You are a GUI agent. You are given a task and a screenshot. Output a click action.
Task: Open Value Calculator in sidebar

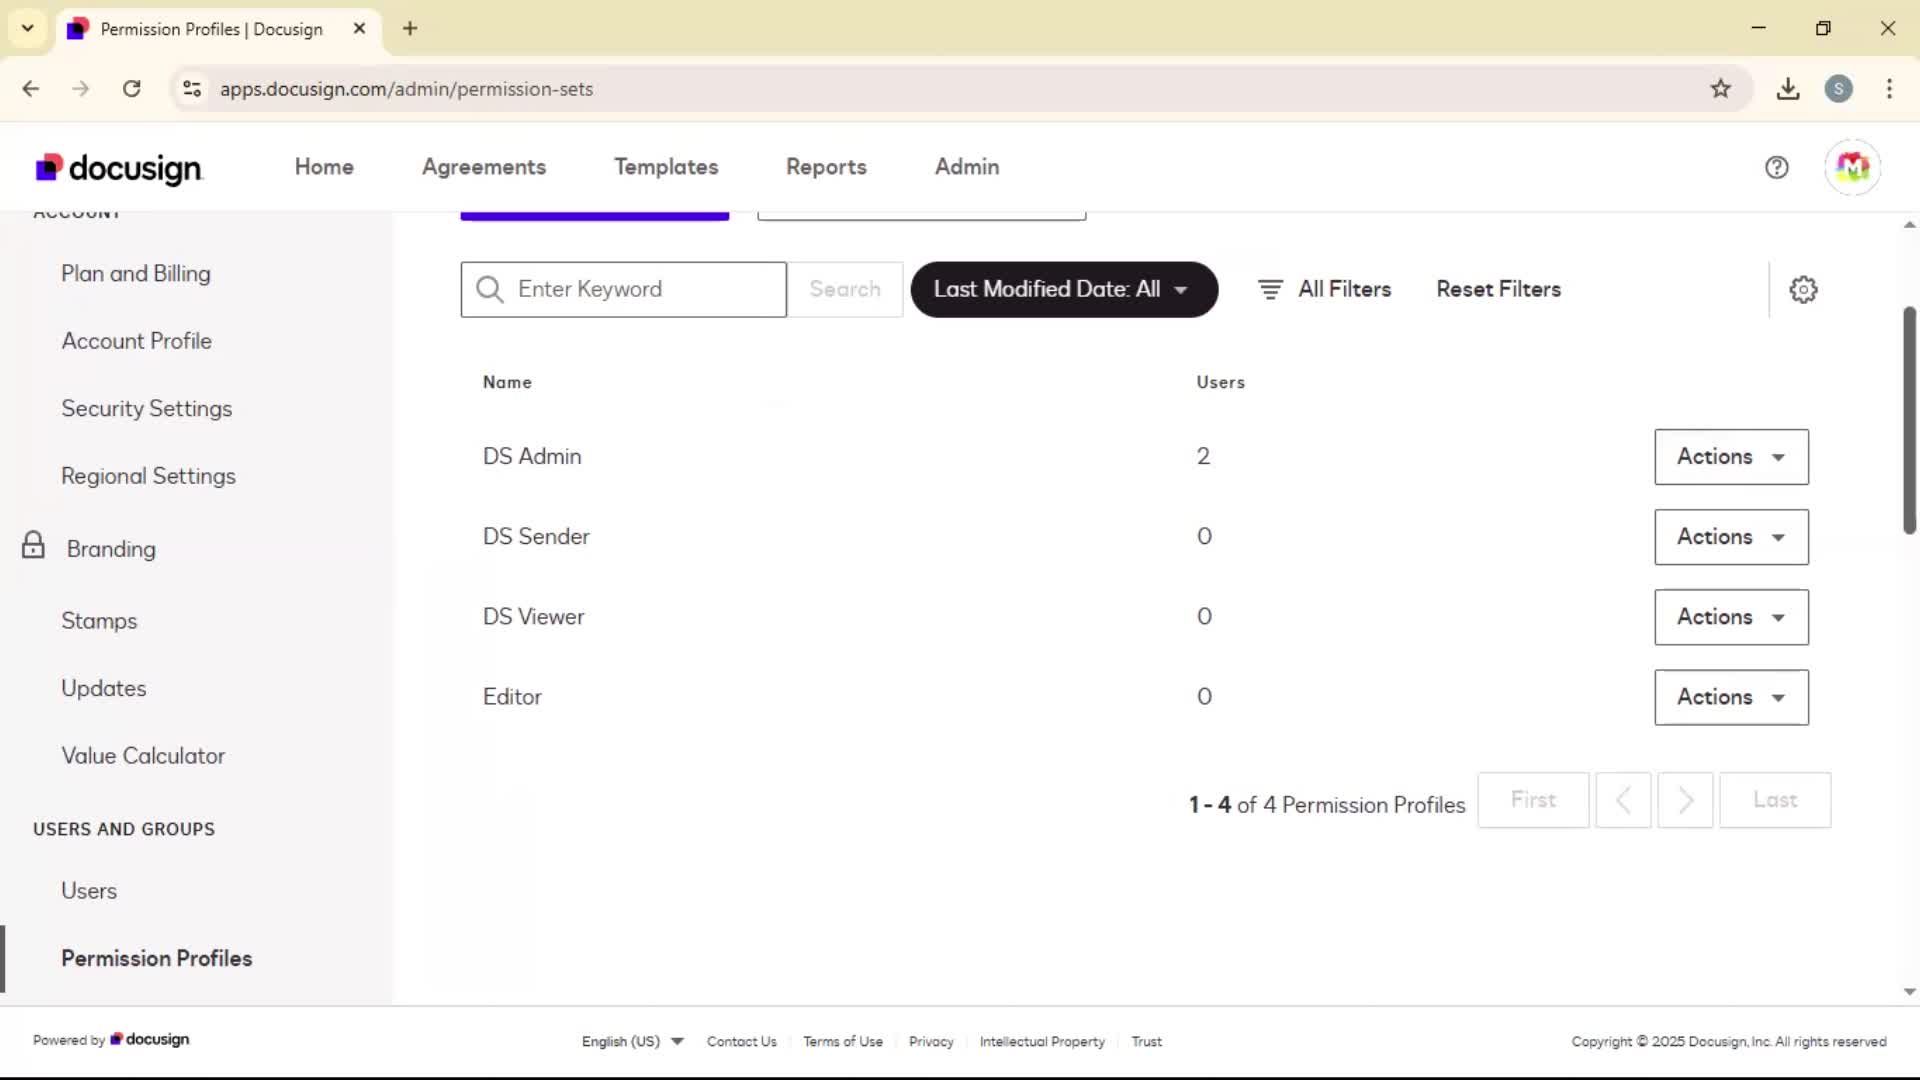143,756
